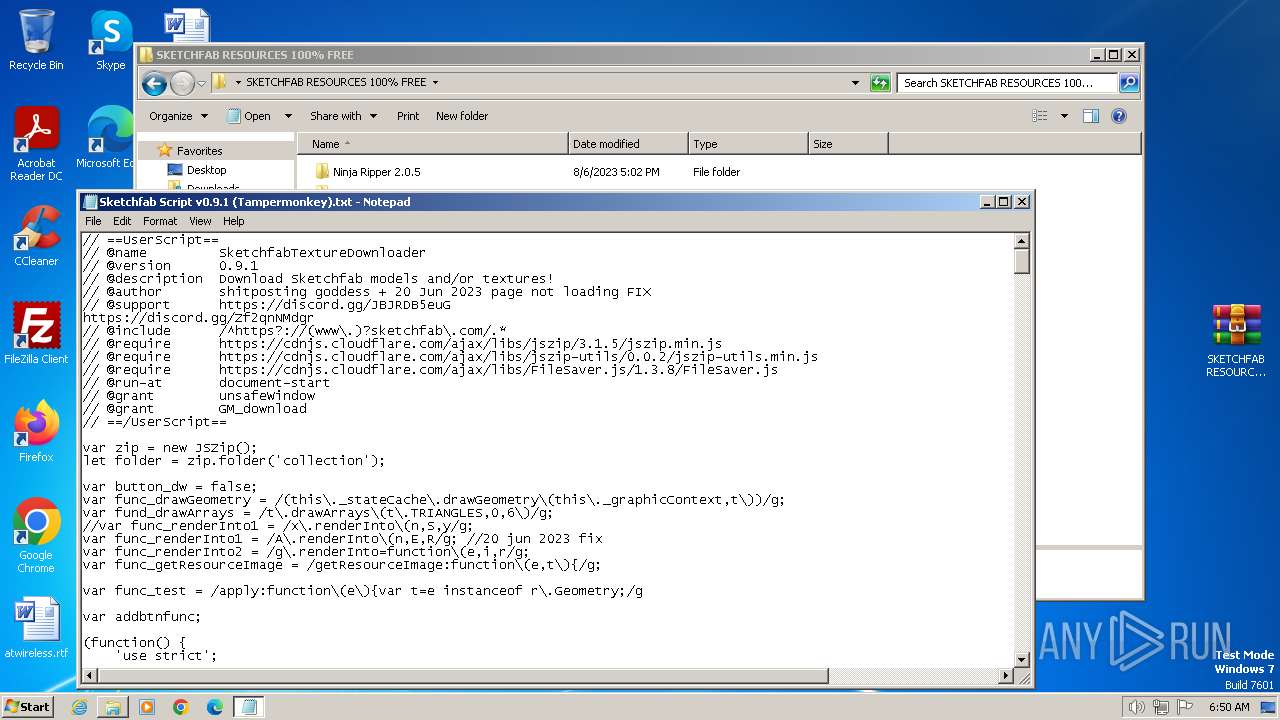Launch CCleaner from the desktop
Viewport: 1280px width, 720px height.
point(36,236)
